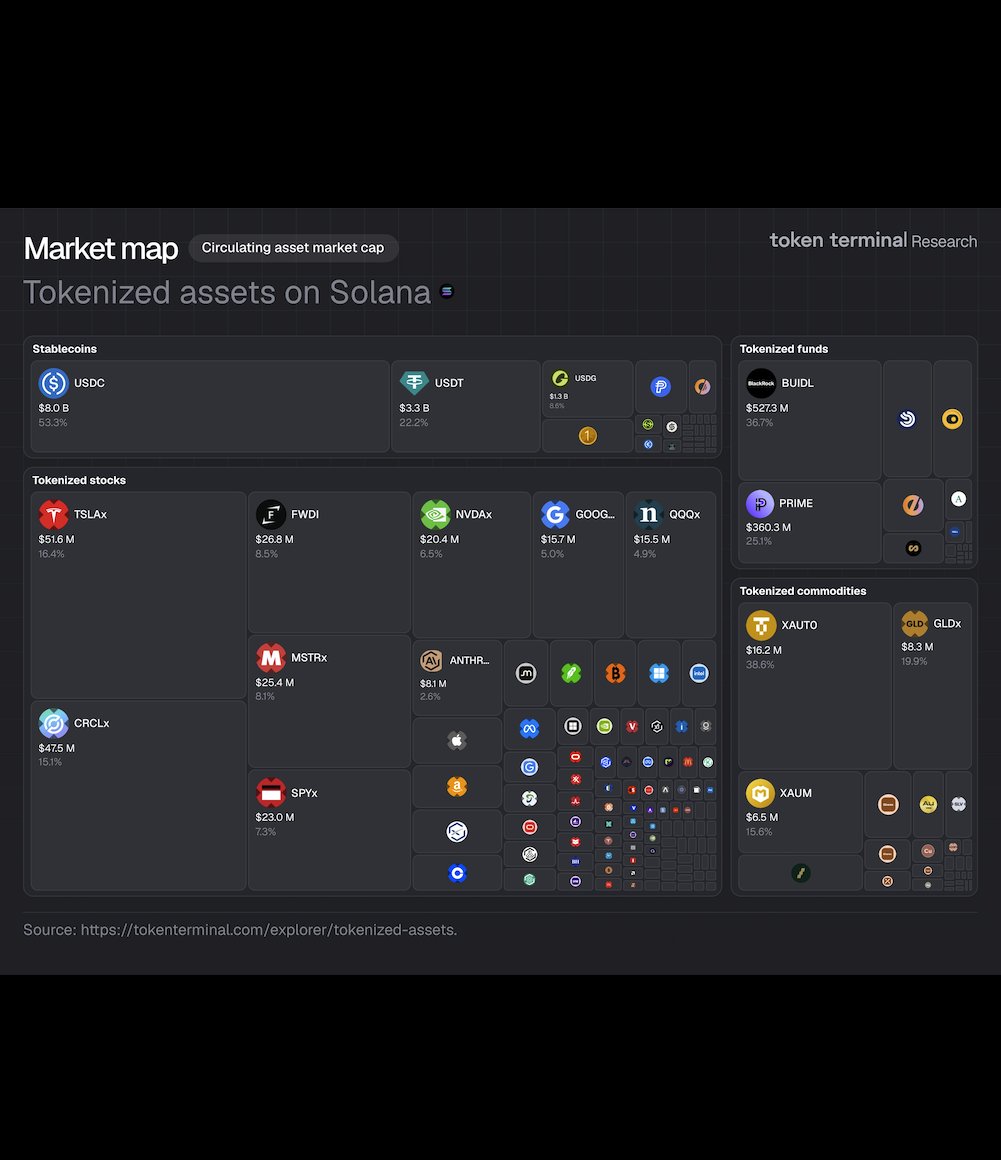Click the PayPal PYUSD icon in Stablecoins
The image size is (1001, 1160).
coord(661,386)
